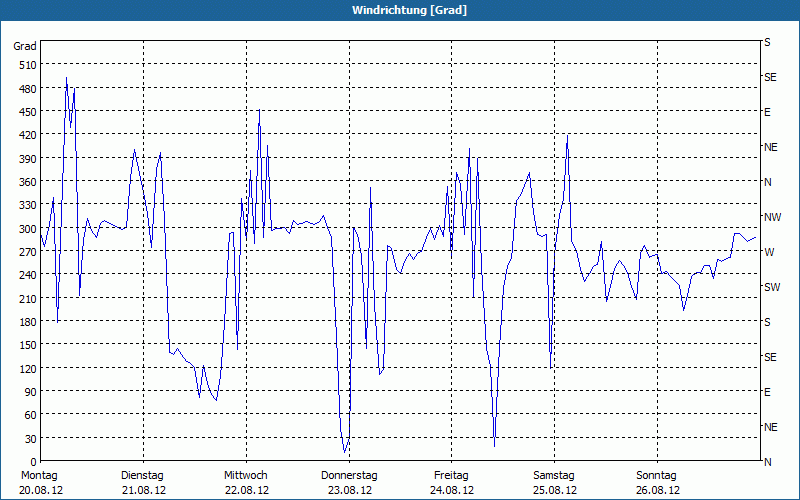Select the 360 degree axis label
This screenshot has height=500, width=800.
pyautogui.click(x=28, y=183)
